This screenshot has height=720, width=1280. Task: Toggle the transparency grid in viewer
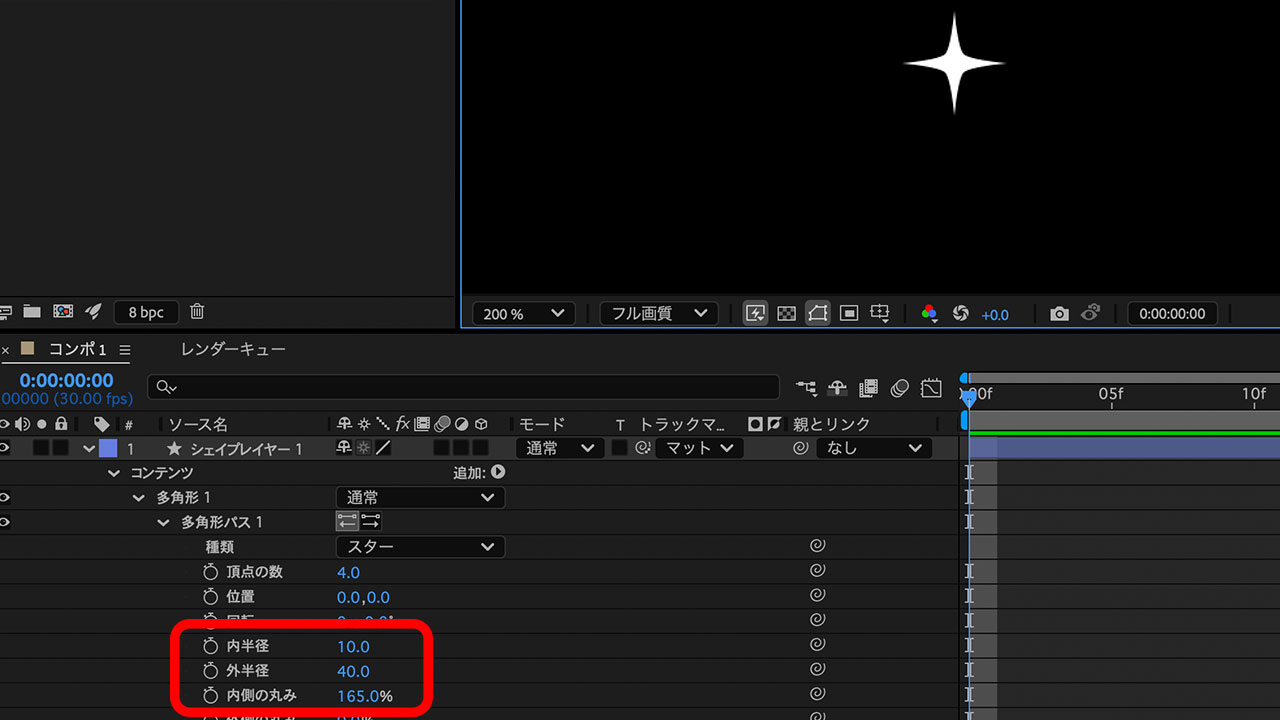coord(786,314)
